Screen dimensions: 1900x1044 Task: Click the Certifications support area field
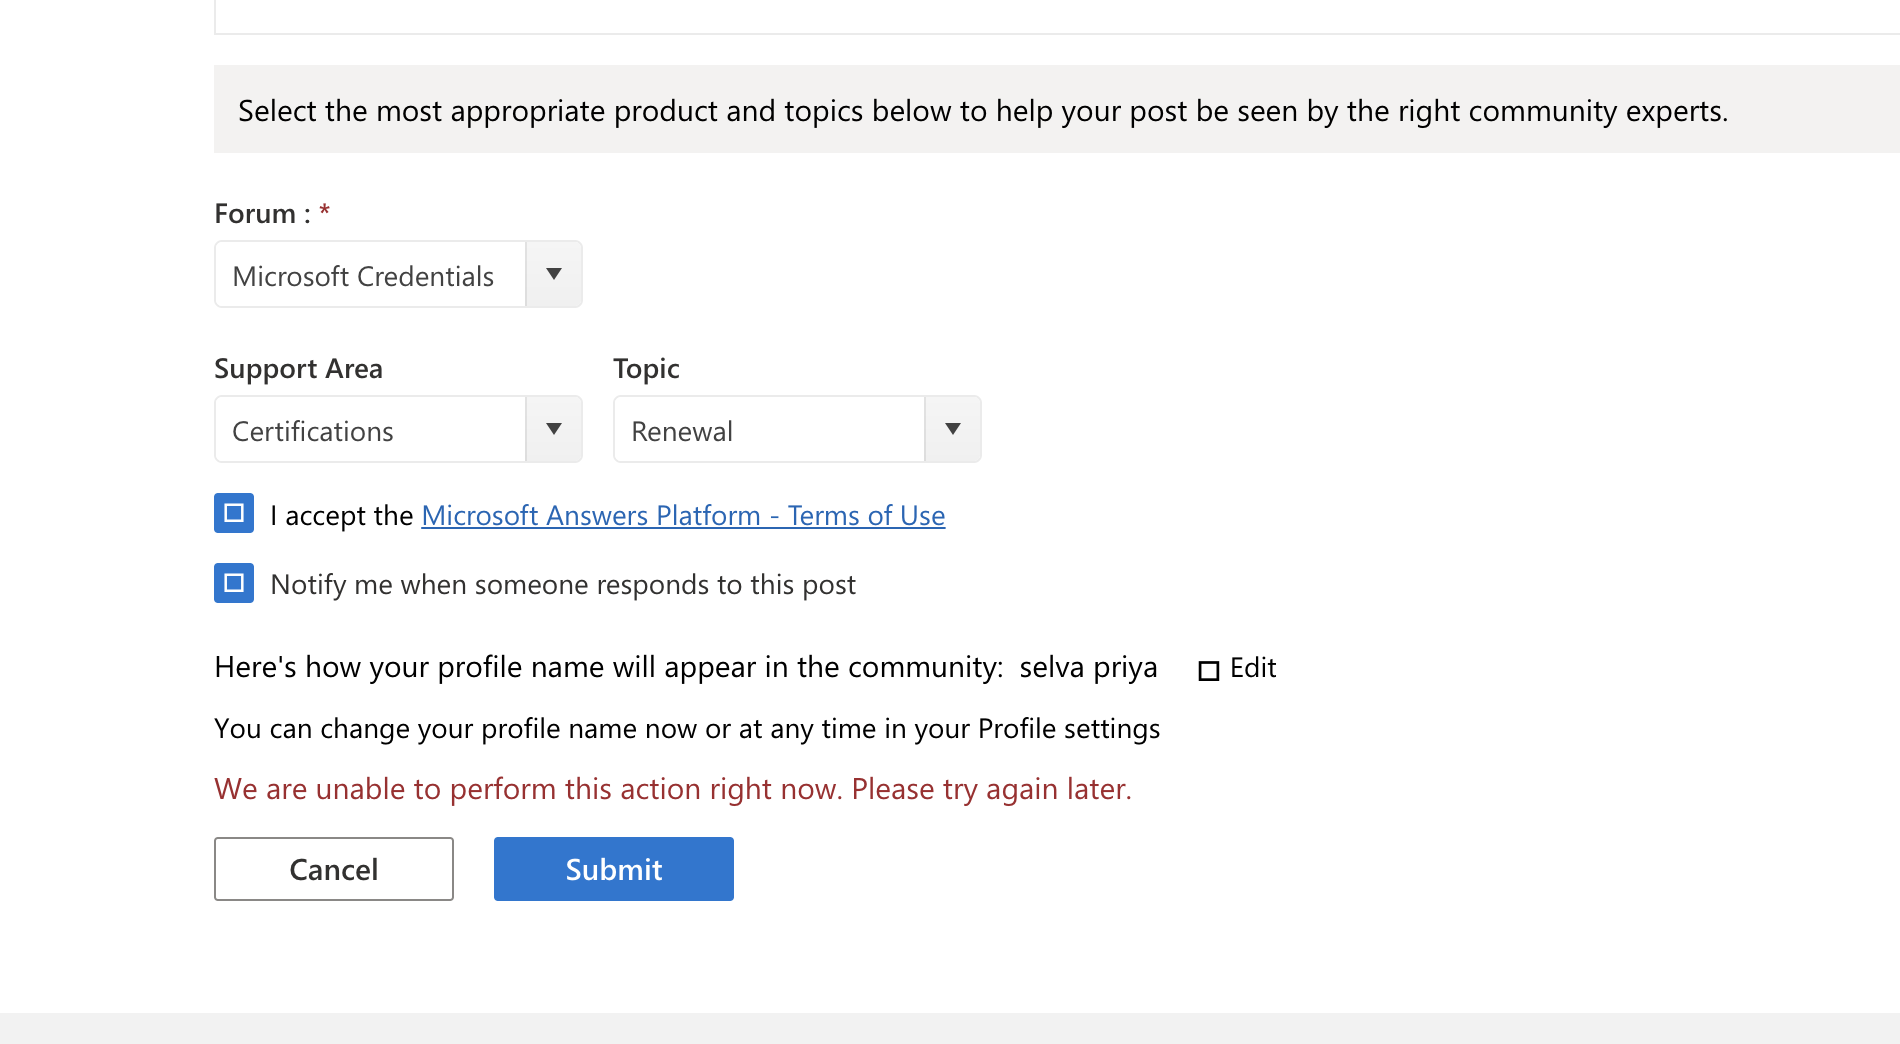click(370, 429)
